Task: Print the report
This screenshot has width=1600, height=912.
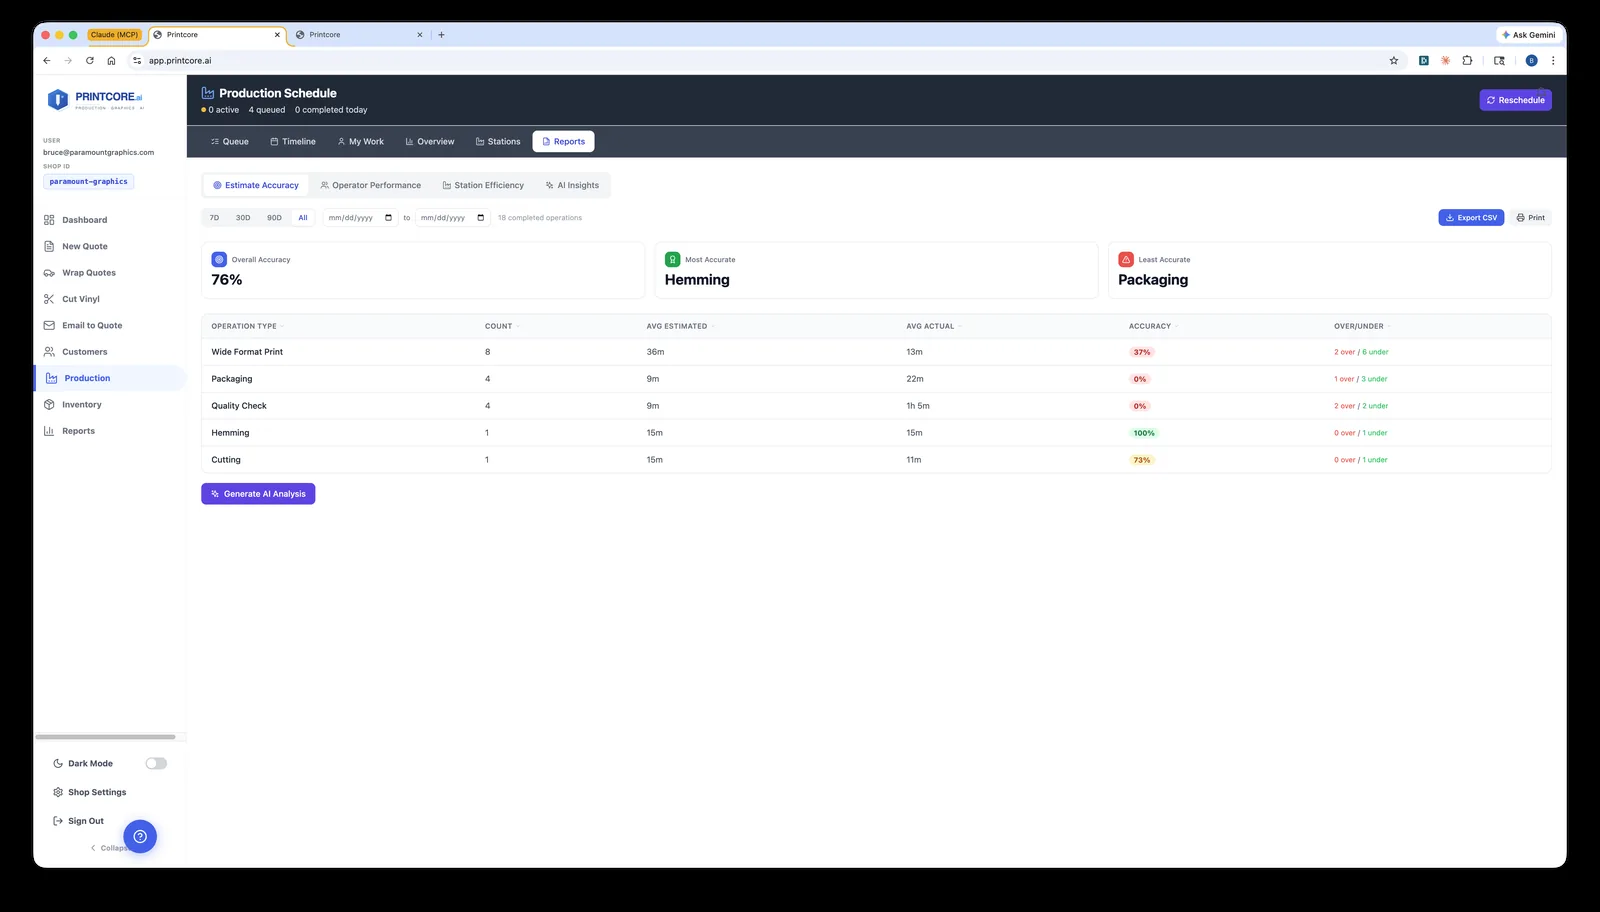Action: click(x=1530, y=218)
